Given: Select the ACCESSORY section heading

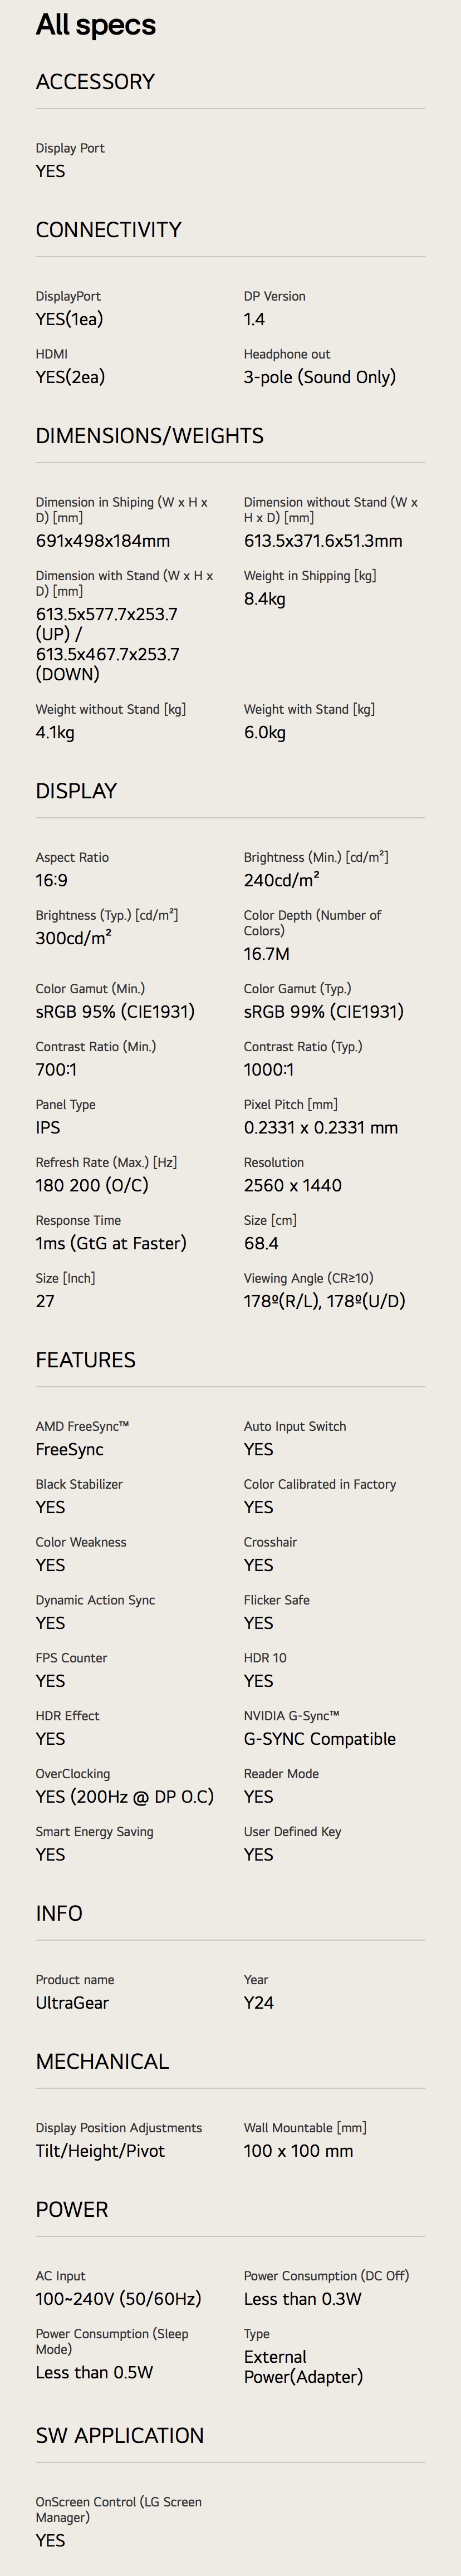Looking at the screenshot, I should [x=95, y=82].
